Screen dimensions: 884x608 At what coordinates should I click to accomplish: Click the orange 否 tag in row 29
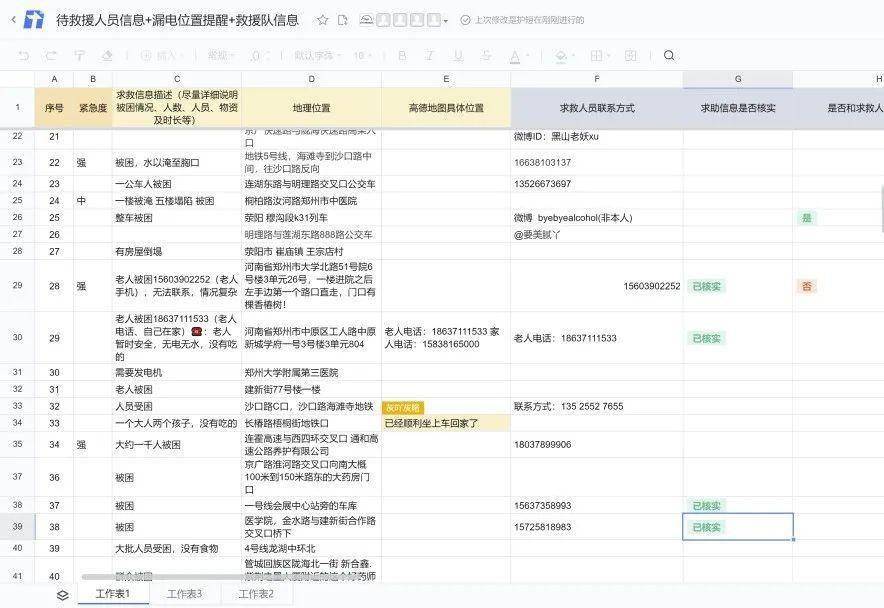pos(807,286)
